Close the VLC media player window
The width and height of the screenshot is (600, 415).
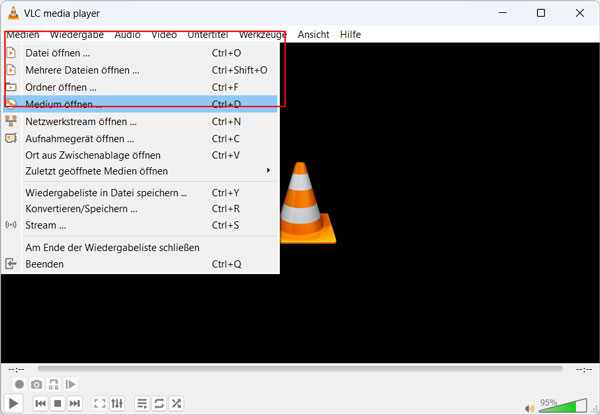coord(580,13)
